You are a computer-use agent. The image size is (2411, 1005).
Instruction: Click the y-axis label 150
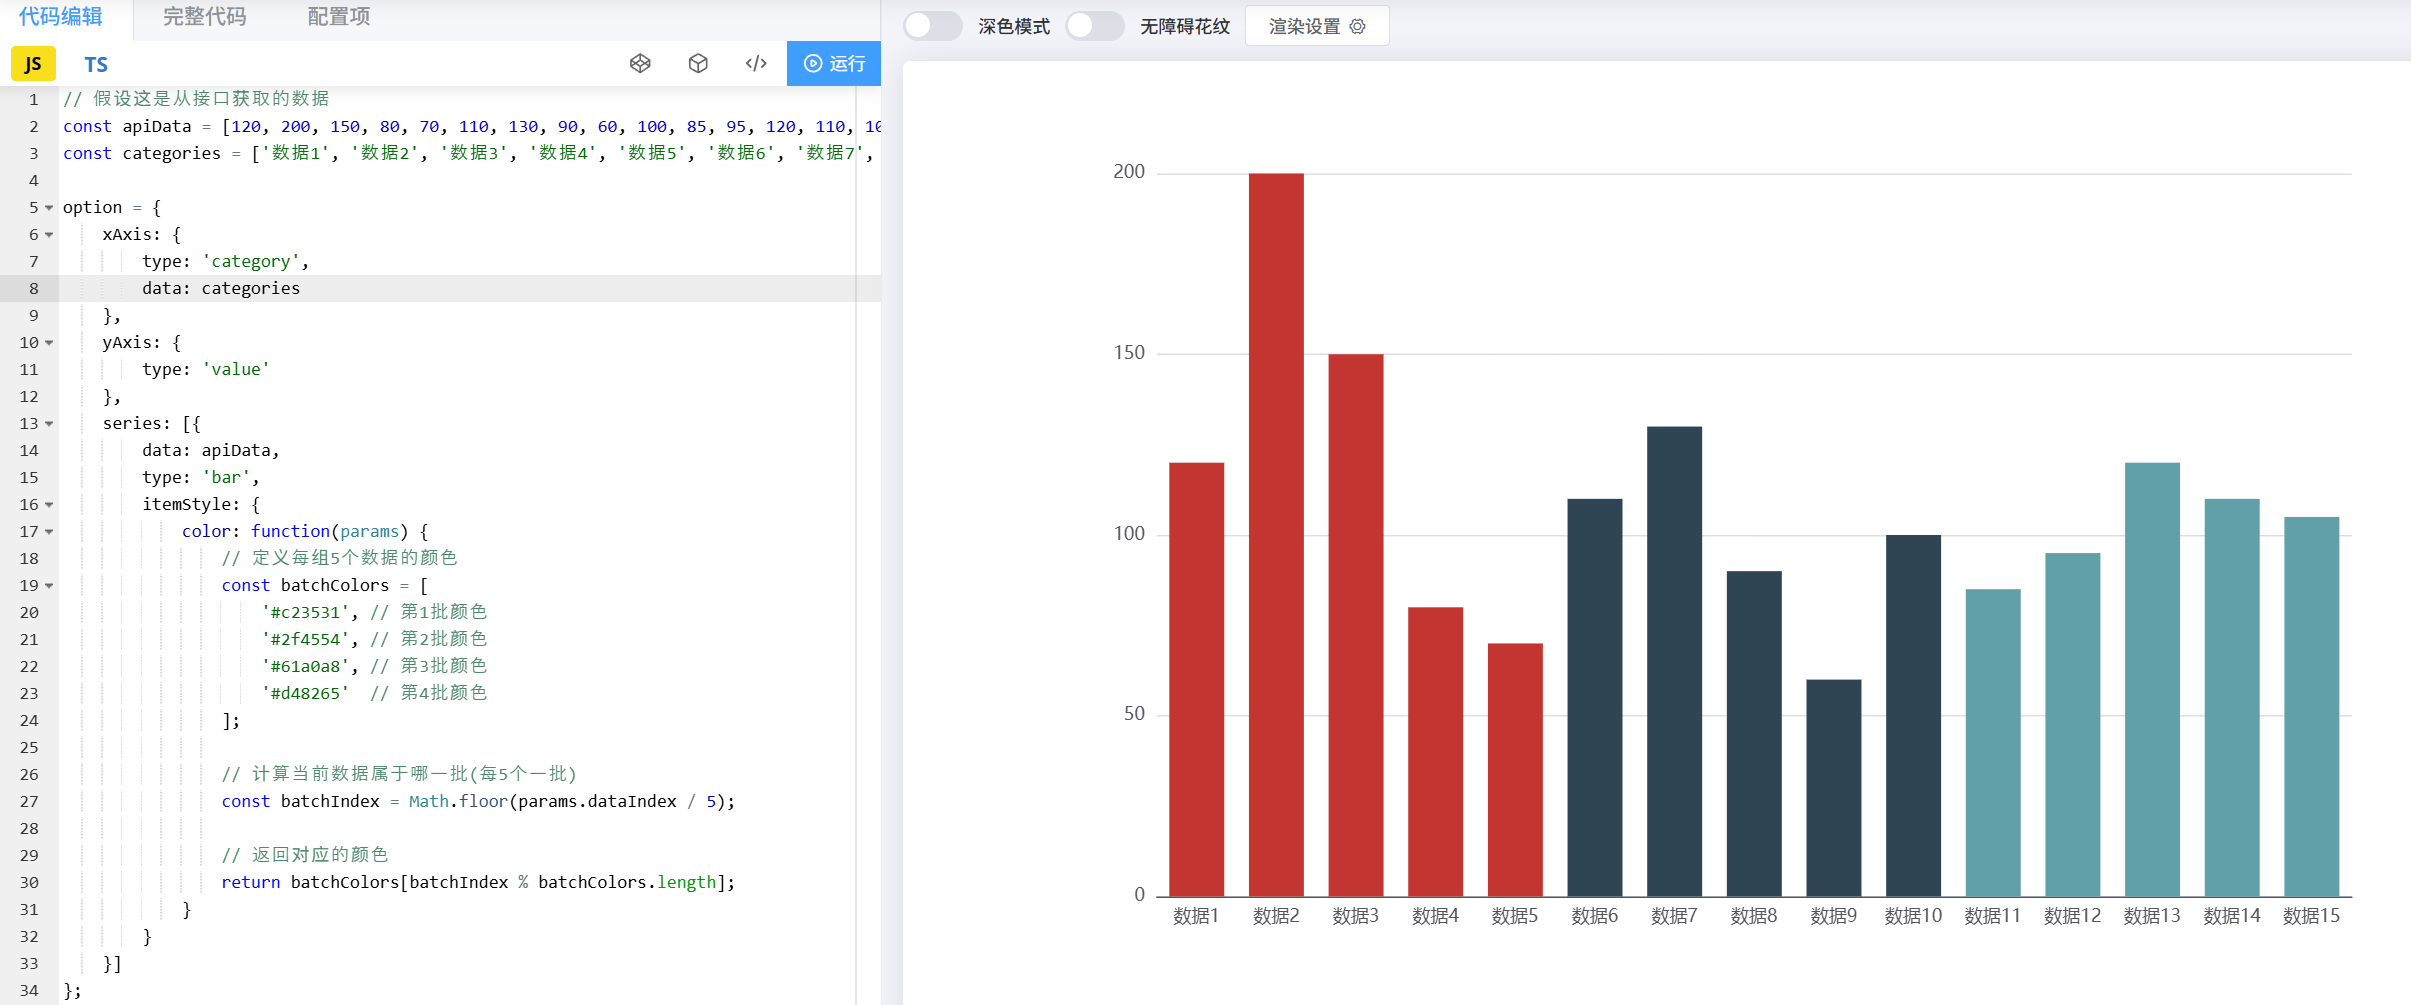pyautogui.click(x=1129, y=353)
